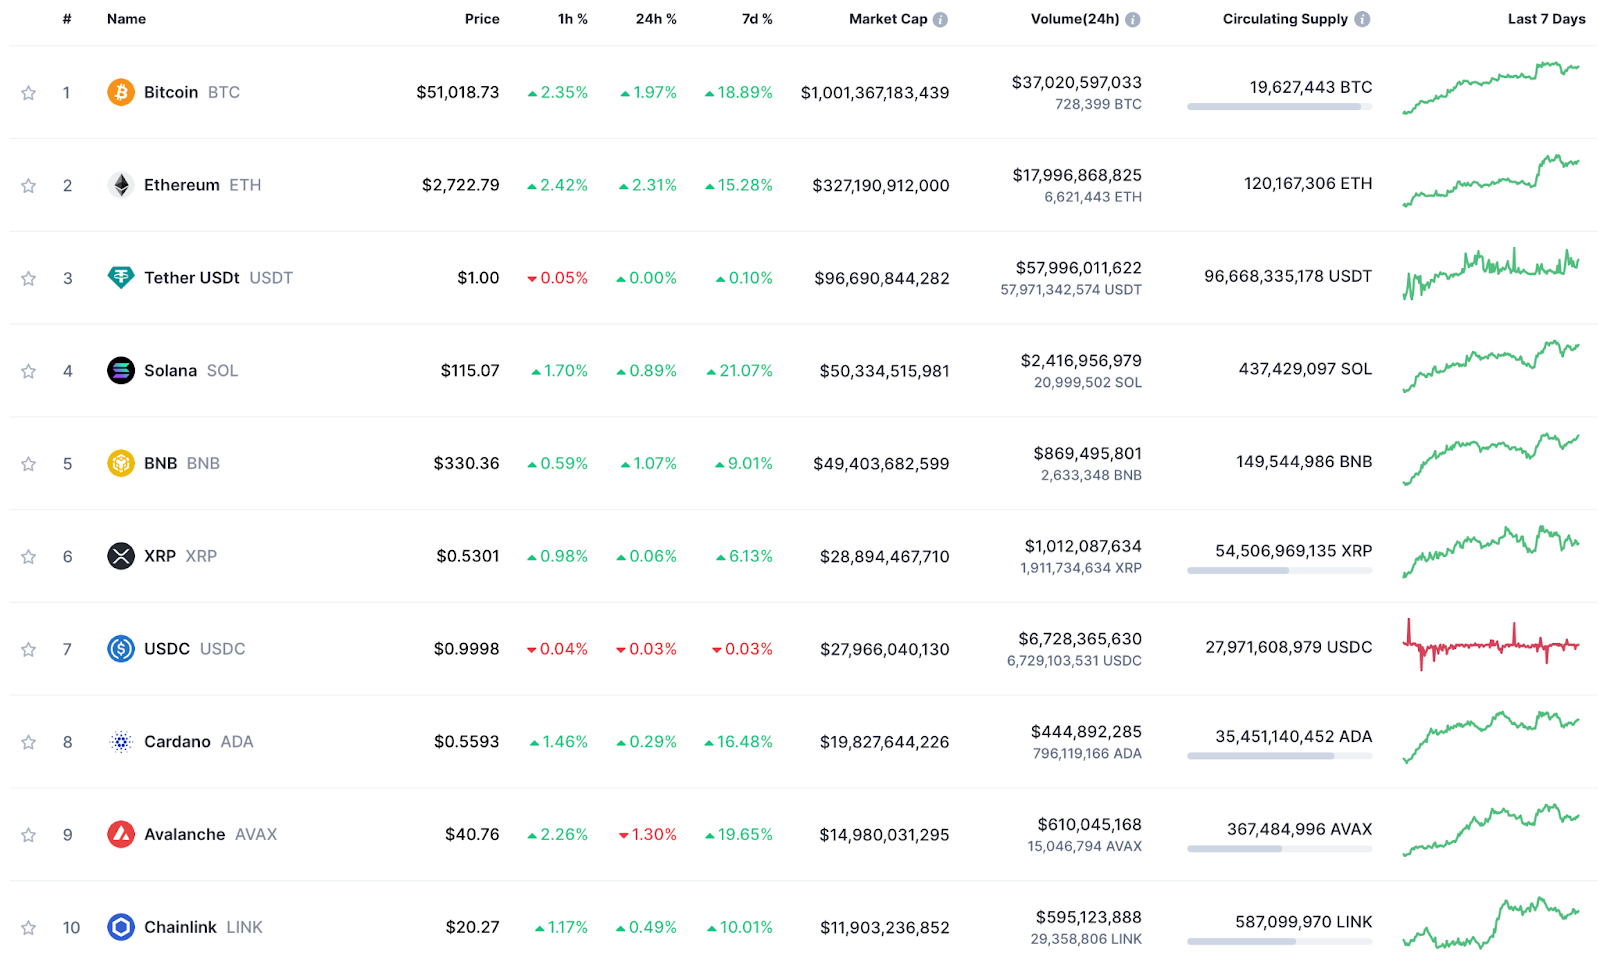This screenshot has width=1600, height=961.
Task: Open the USDC coin page link
Action: tap(195, 649)
